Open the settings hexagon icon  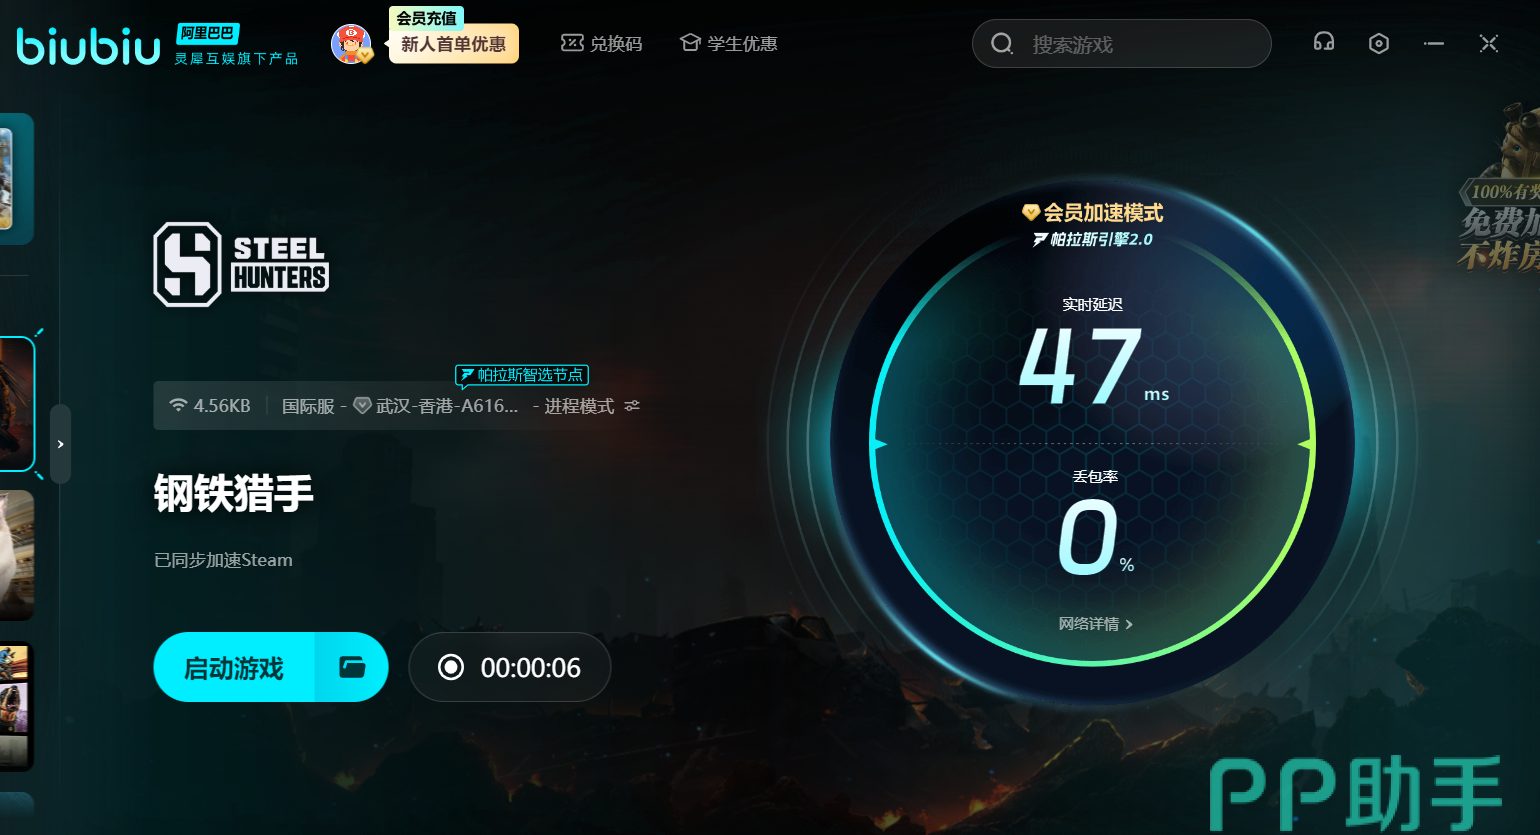1379,43
